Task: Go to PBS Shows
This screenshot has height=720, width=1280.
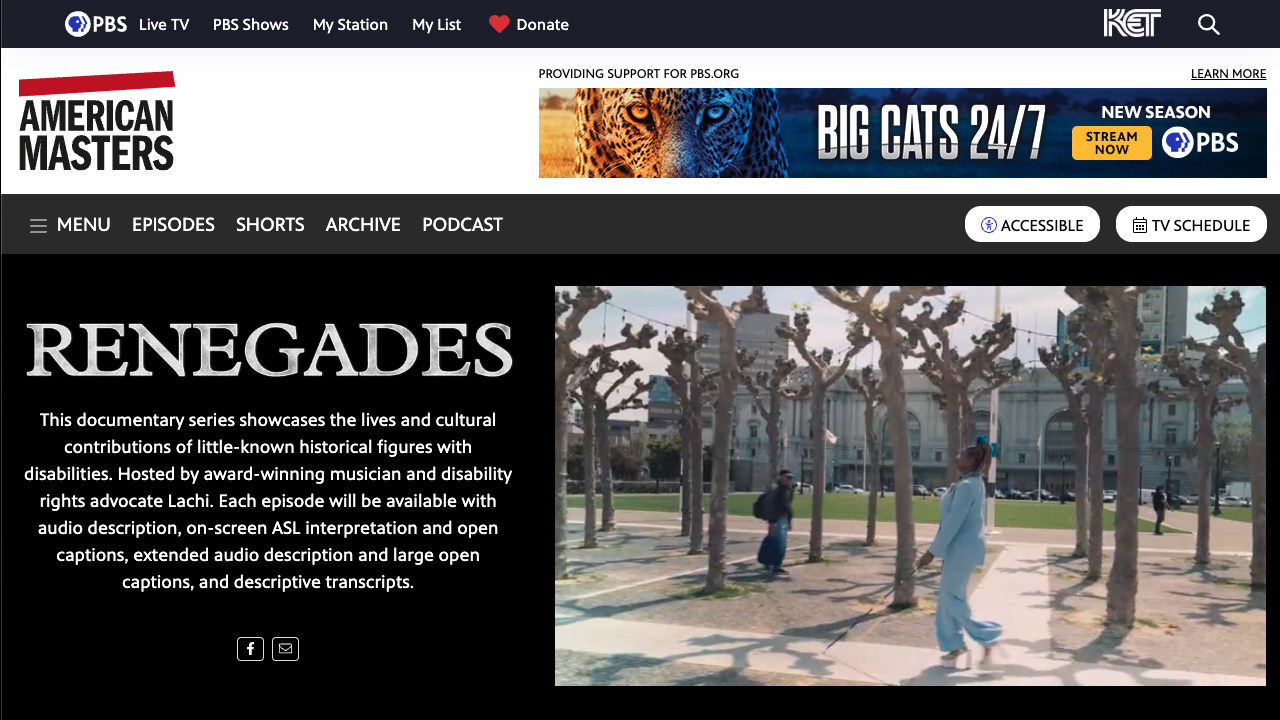Action: (x=251, y=25)
